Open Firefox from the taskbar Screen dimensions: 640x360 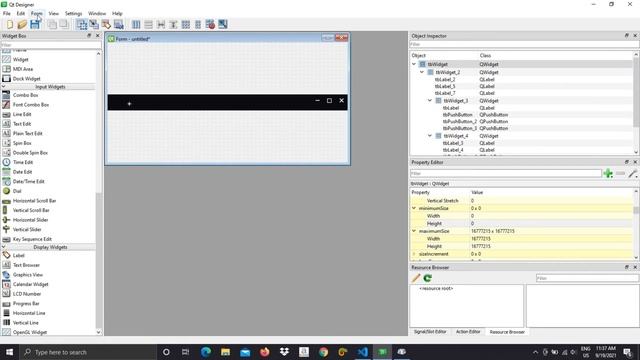click(264, 352)
